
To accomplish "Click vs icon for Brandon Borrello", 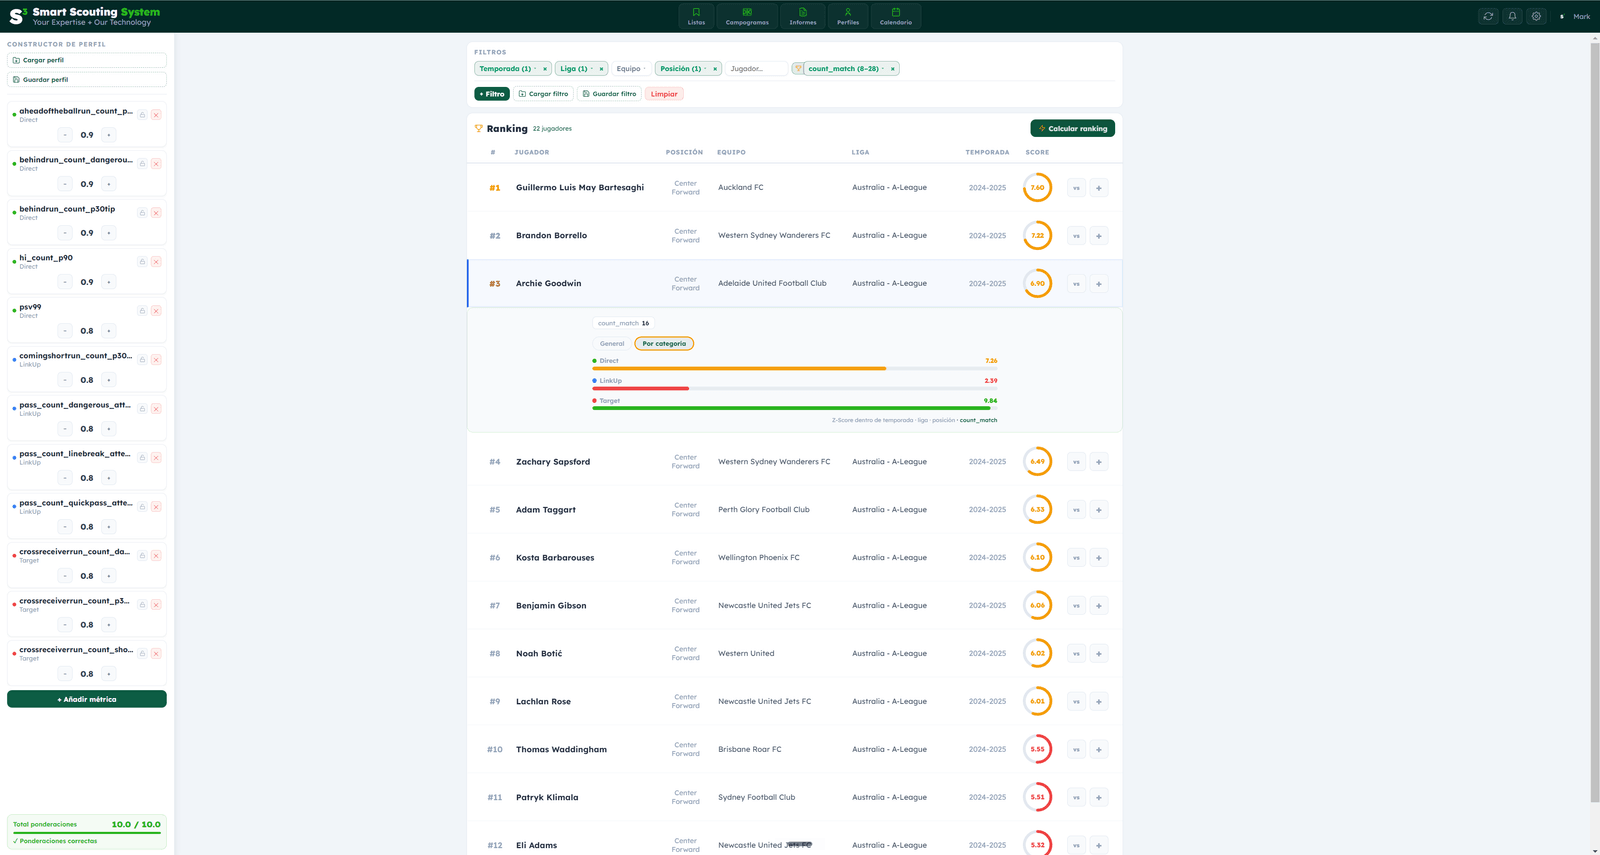I will click(1076, 236).
